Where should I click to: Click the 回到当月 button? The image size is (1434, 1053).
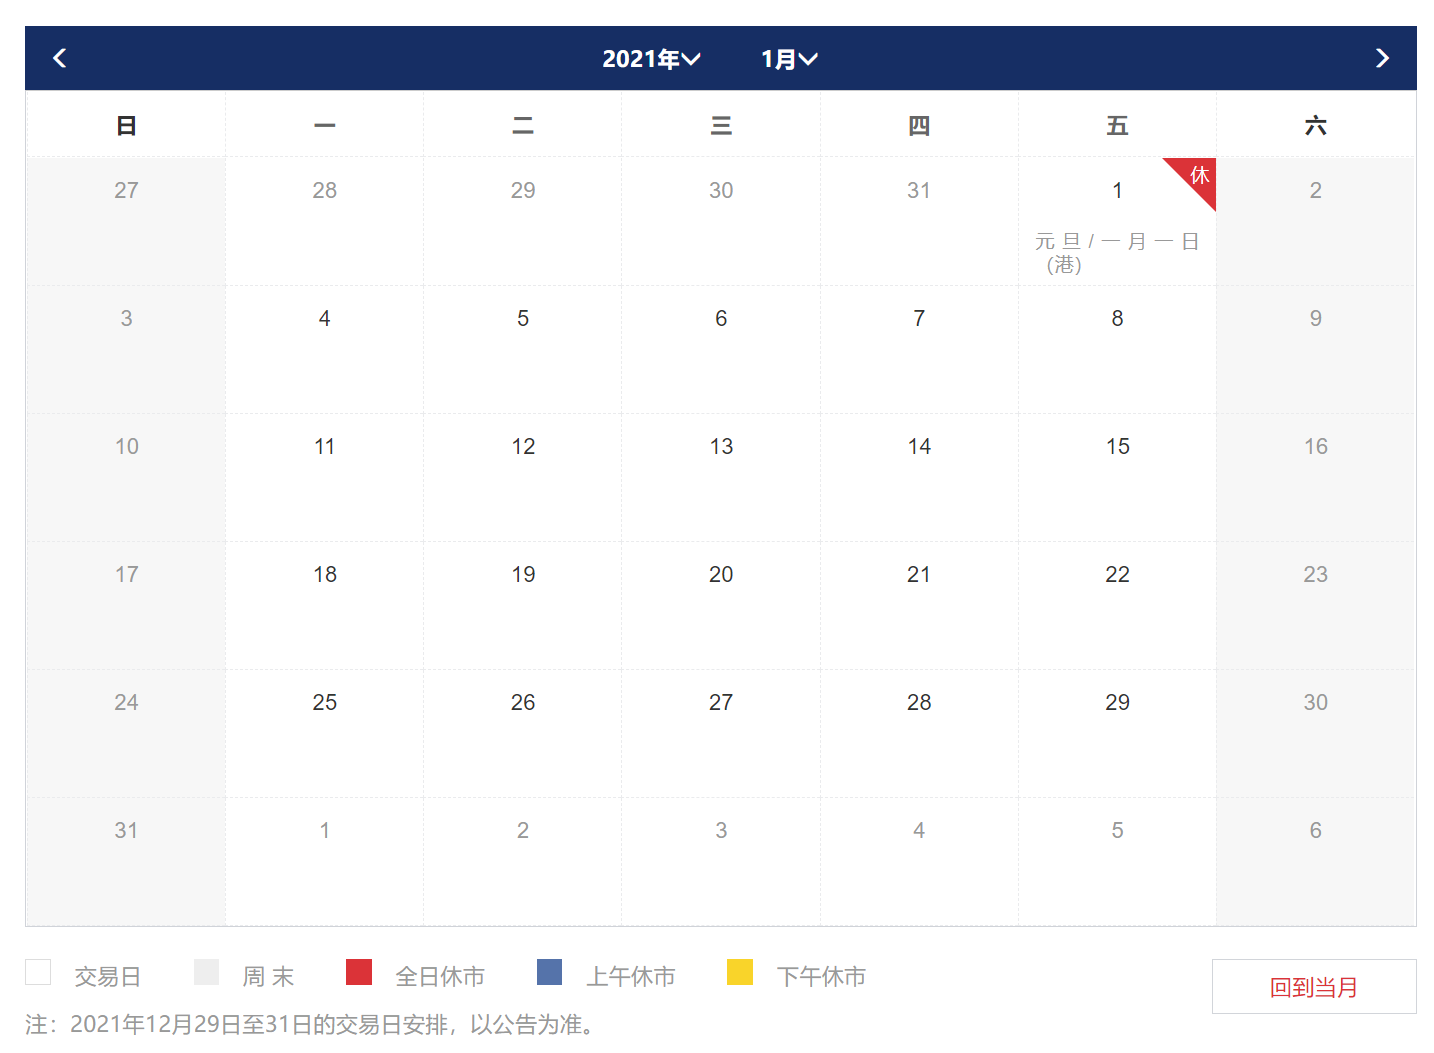(1313, 987)
